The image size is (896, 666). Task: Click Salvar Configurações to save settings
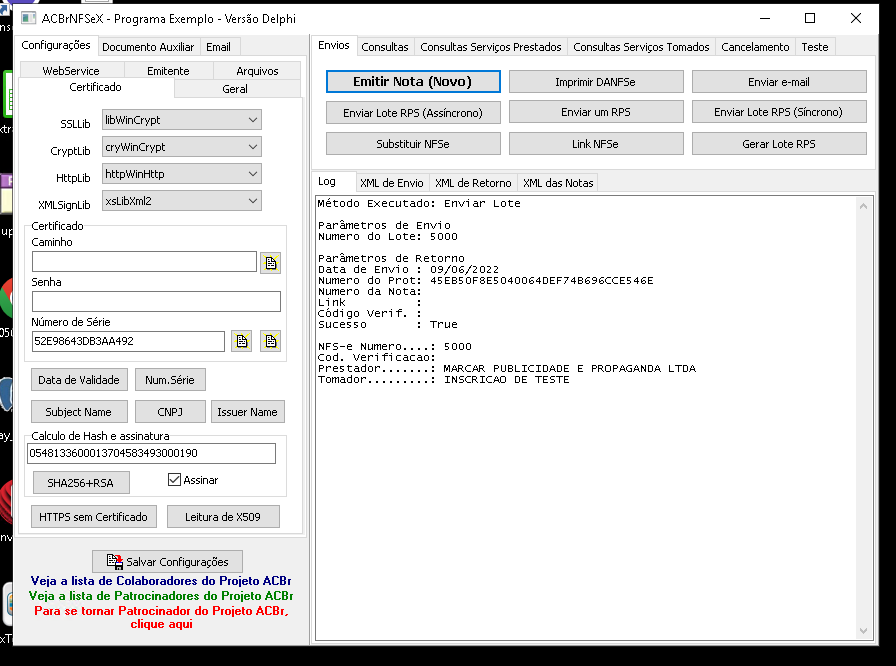click(x=167, y=561)
